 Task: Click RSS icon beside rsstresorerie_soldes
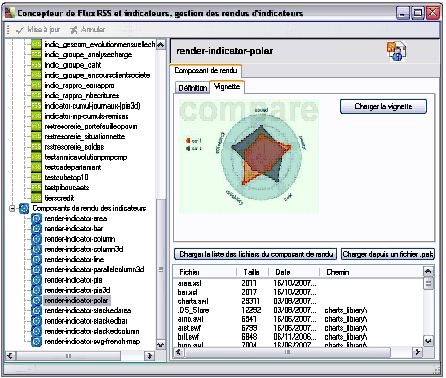tap(36, 147)
